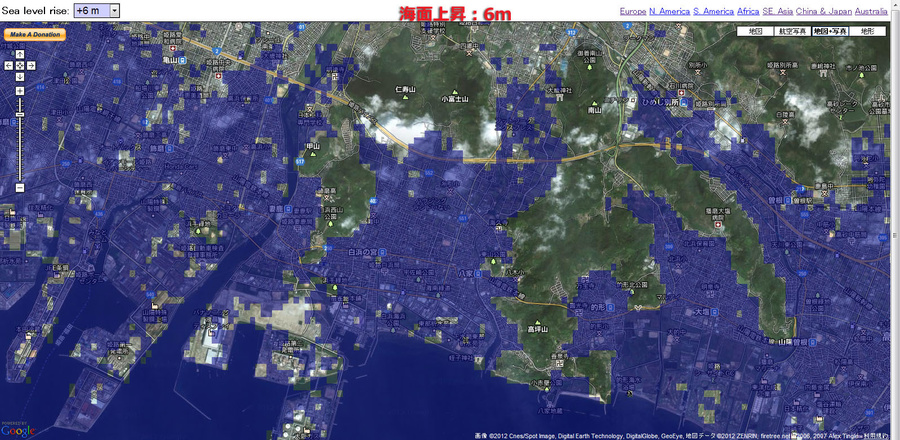This screenshot has height=440, width=900.
Task: Zoom in with the plus button
Action: click(x=19, y=91)
